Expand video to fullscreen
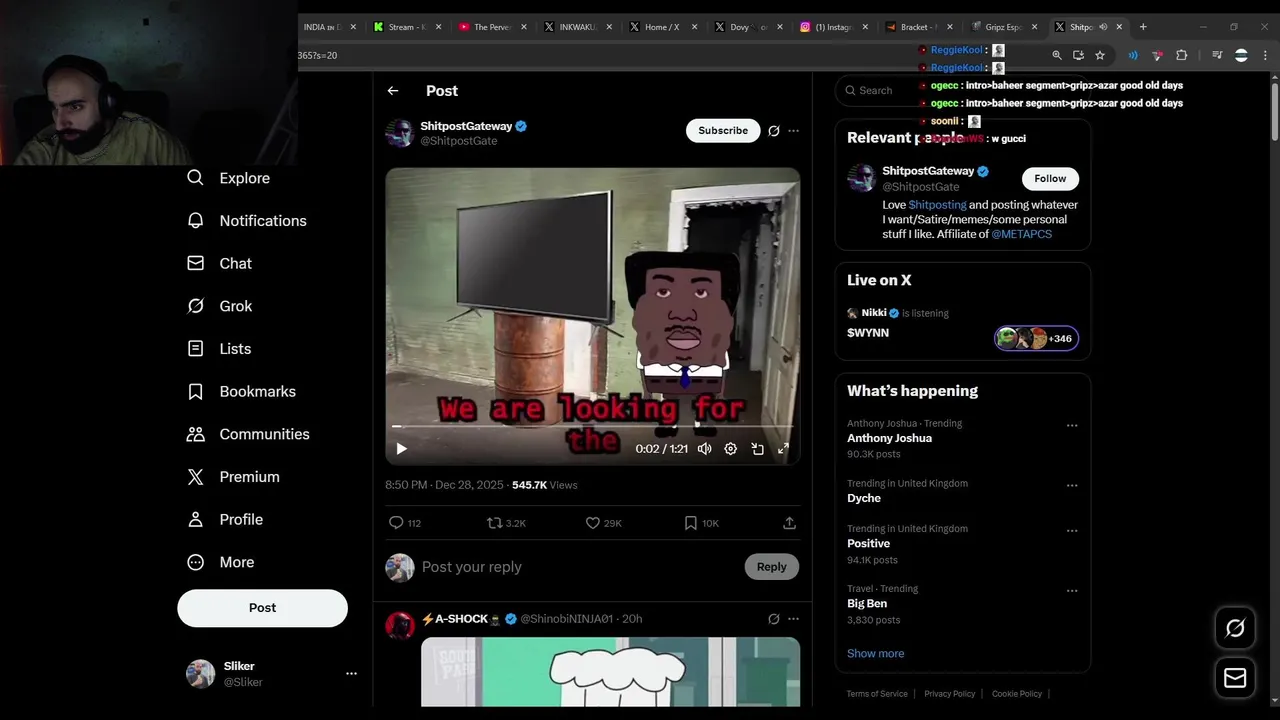Image resolution: width=1280 pixels, height=720 pixels. click(x=784, y=449)
